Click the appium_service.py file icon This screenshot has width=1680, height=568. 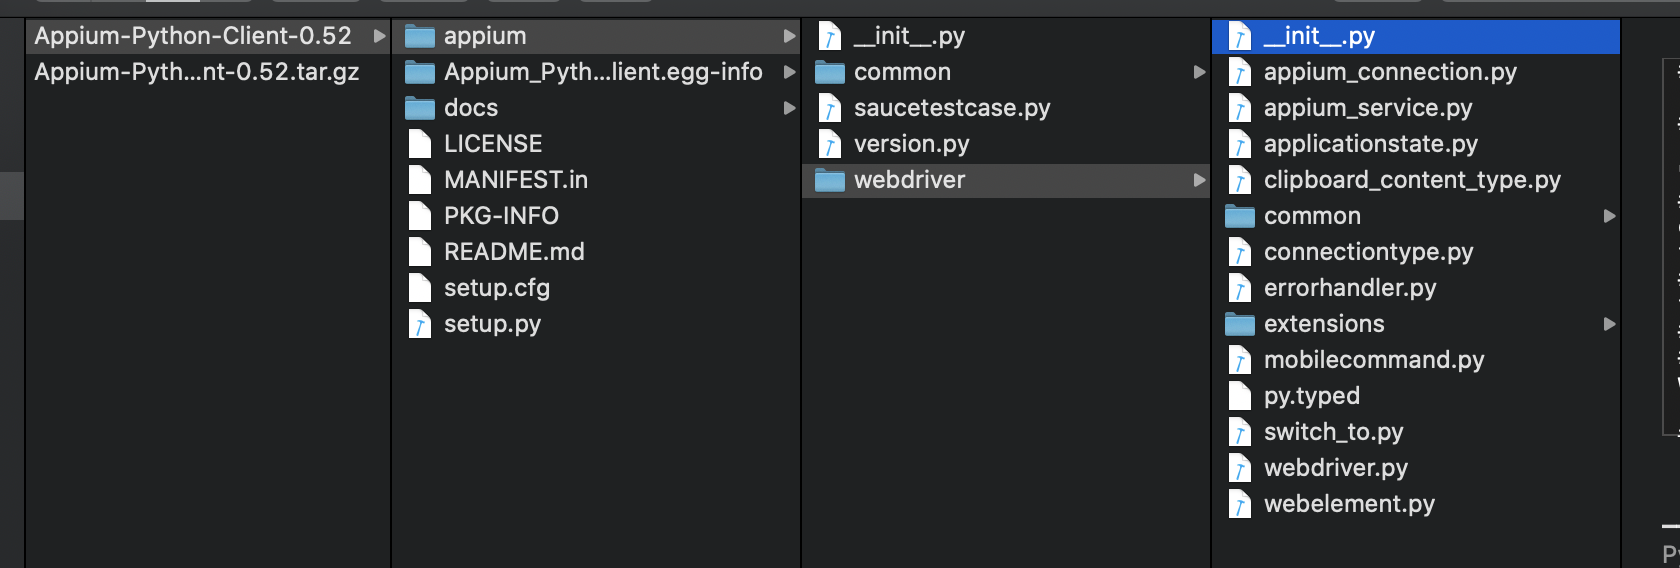(1239, 108)
